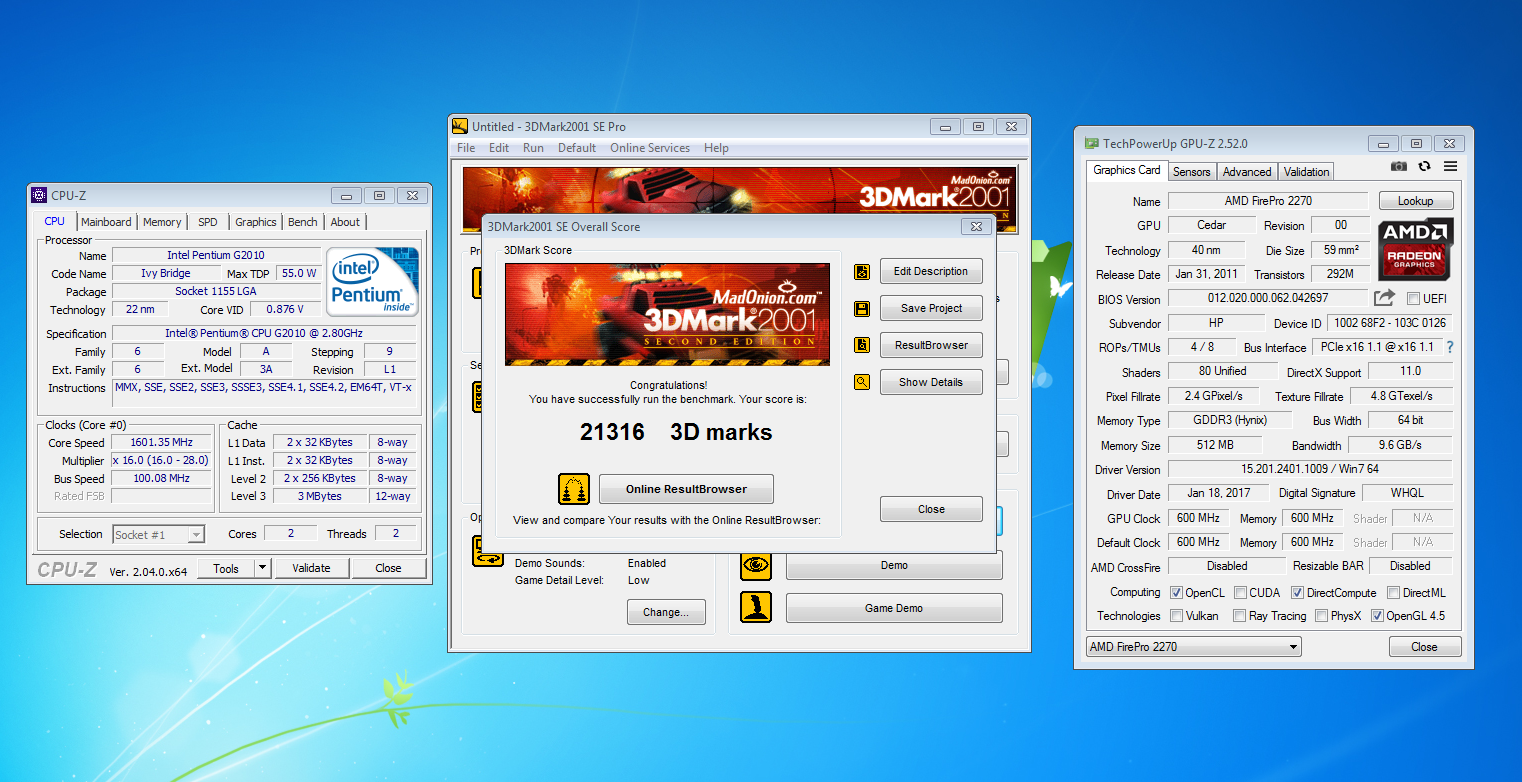Toggle the Ray Tracing checkbox
This screenshot has width=1522, height=782.
1240,616
